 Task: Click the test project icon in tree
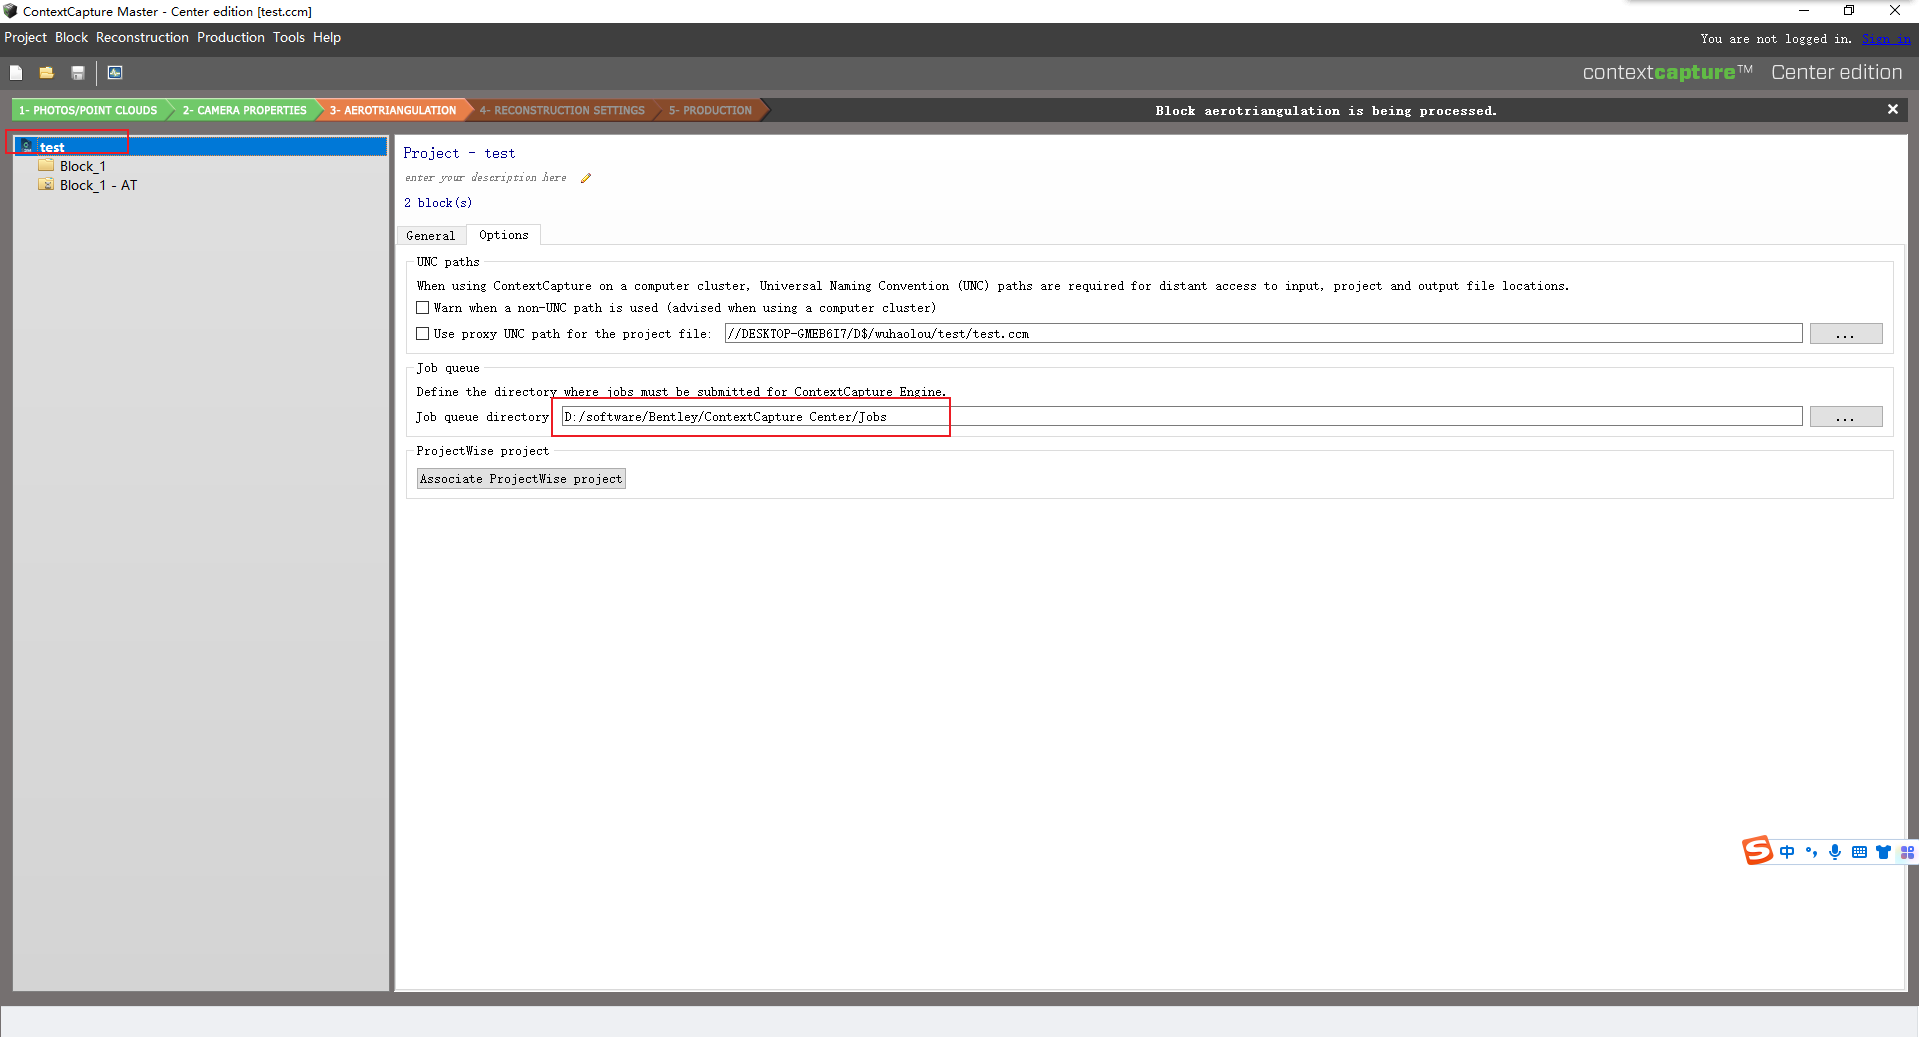[x=27, y=146]
